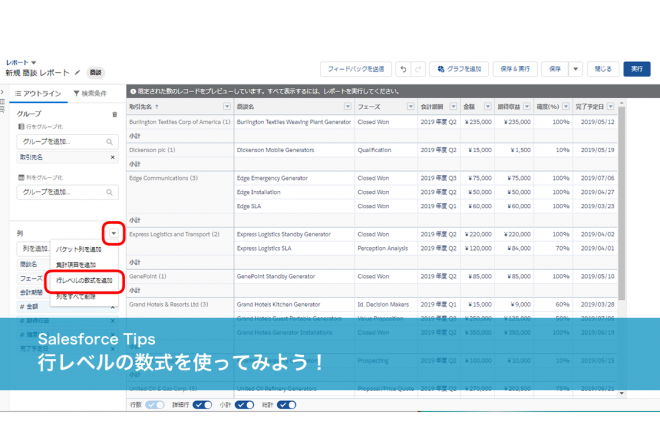Click Edge Emergency Generator cell
Viewport: 660px width, 438px height.
point(294,178)
